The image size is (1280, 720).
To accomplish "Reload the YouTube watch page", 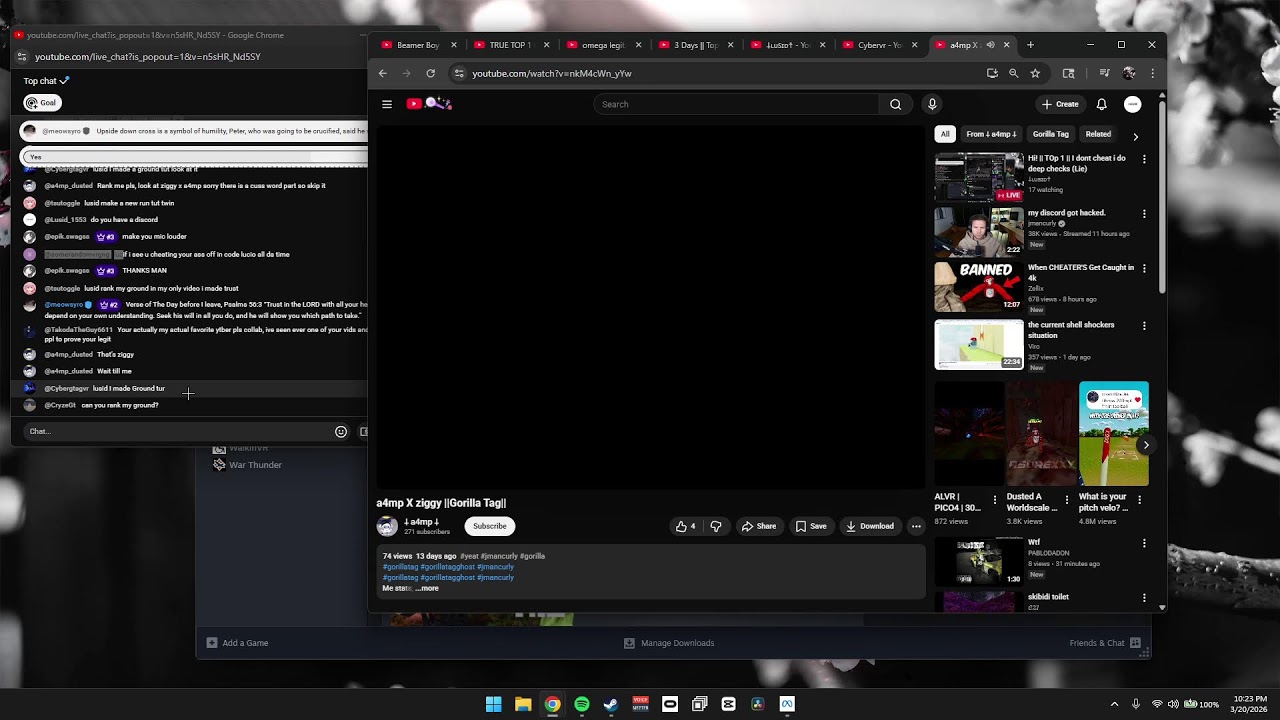I will tap(430, 73).
